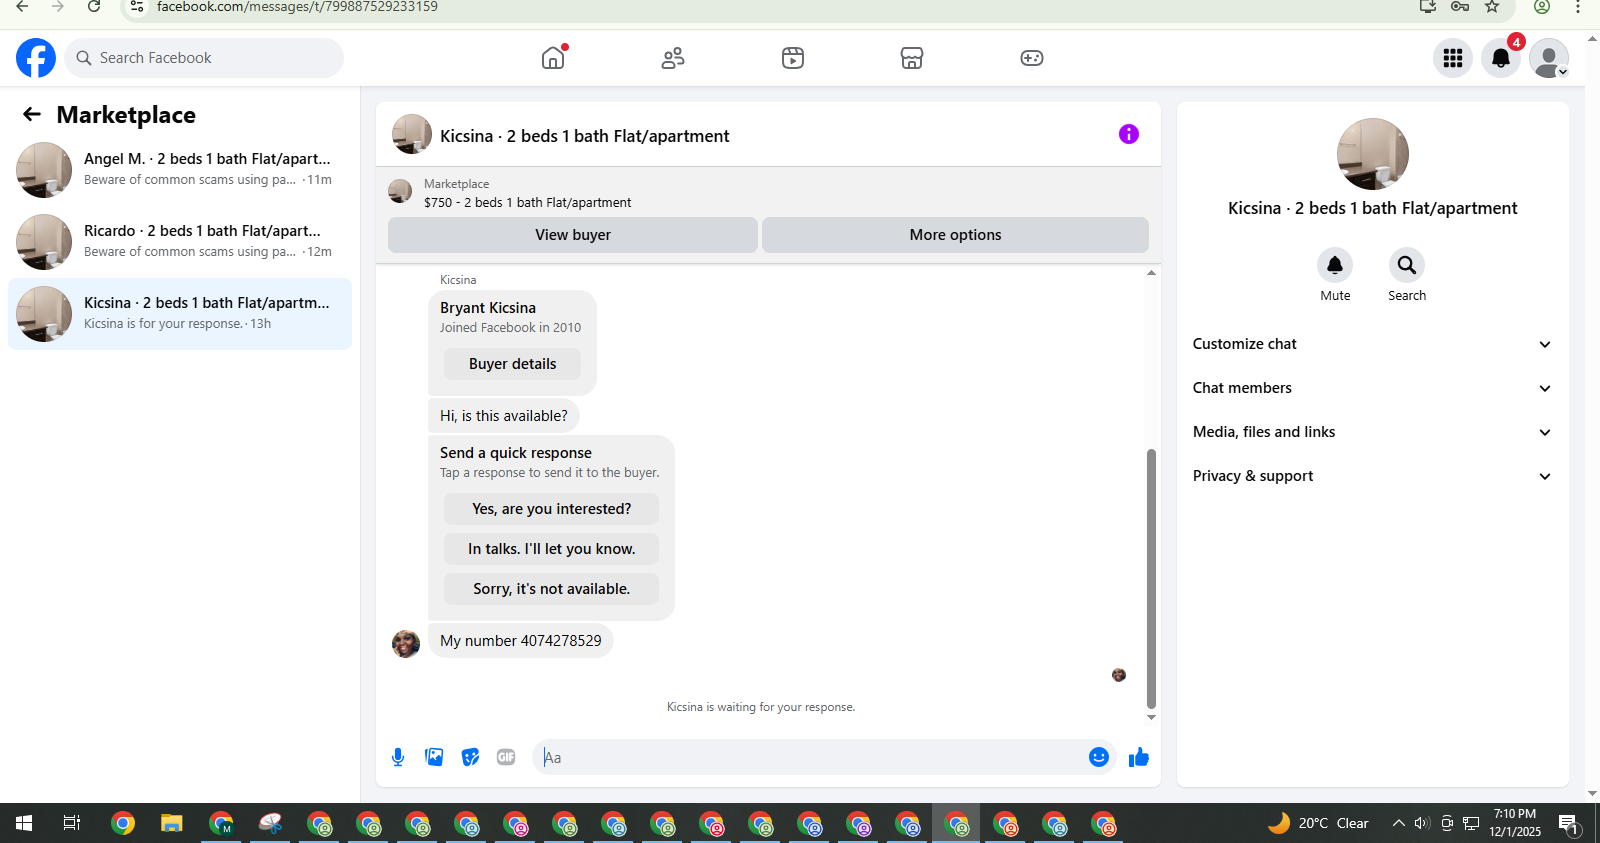The width and height of the screenshot is (1600, 843).
Task: Open the taskbar clock showing 7:10 PM
Action: point(1515,823)
